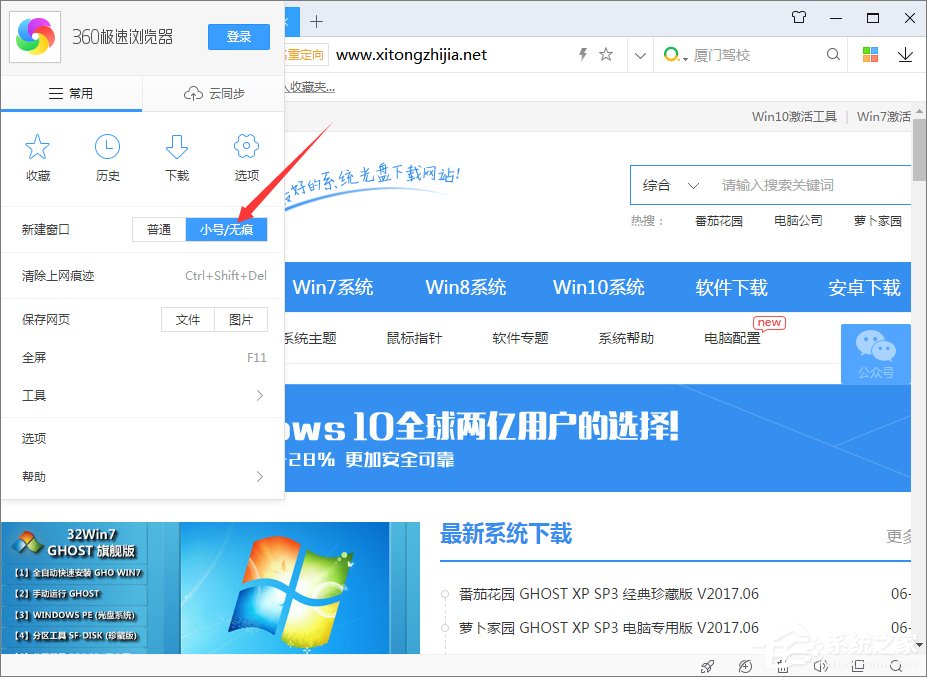Image resolution: width=927 pixels, height=677 pixels.
Task: Switch to the 云同步 tab in the menu
Action: tap(212, 92)
